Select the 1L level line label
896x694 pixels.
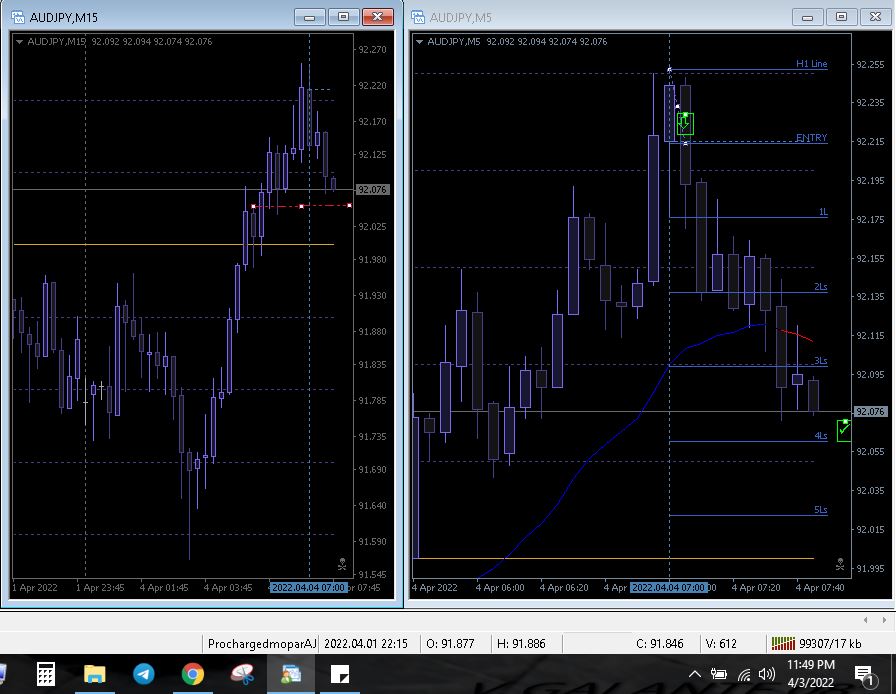click(823, 212)
